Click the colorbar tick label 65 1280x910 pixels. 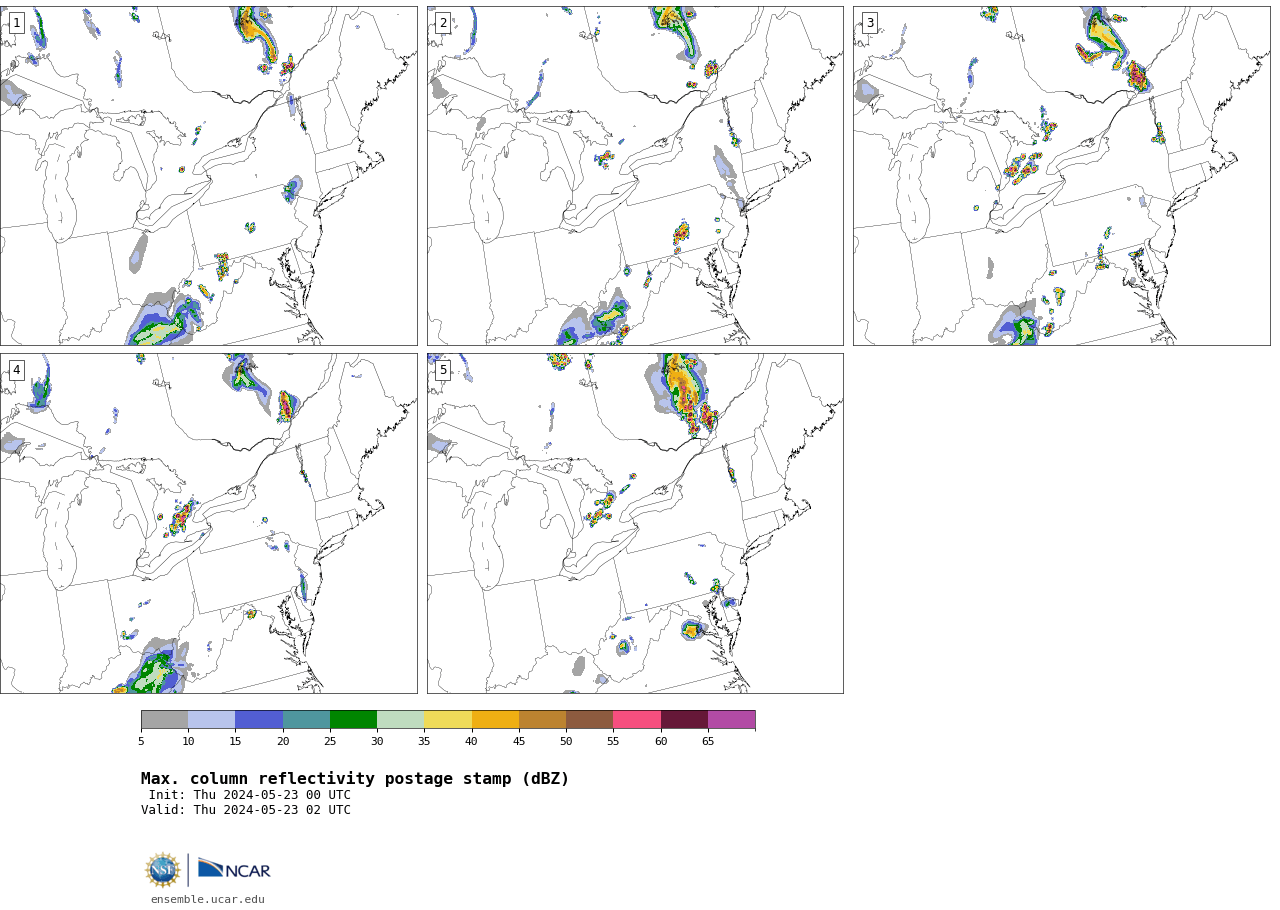pos(708,741)
